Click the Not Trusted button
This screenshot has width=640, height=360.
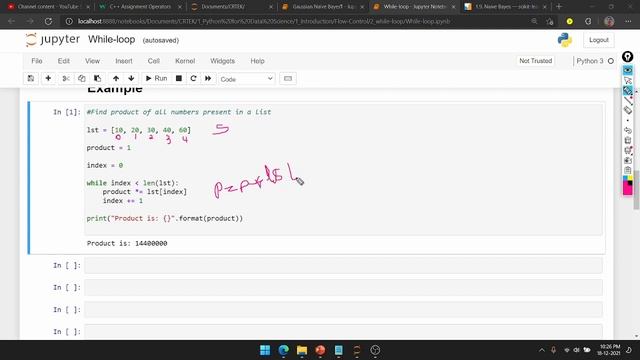[536, 61]
